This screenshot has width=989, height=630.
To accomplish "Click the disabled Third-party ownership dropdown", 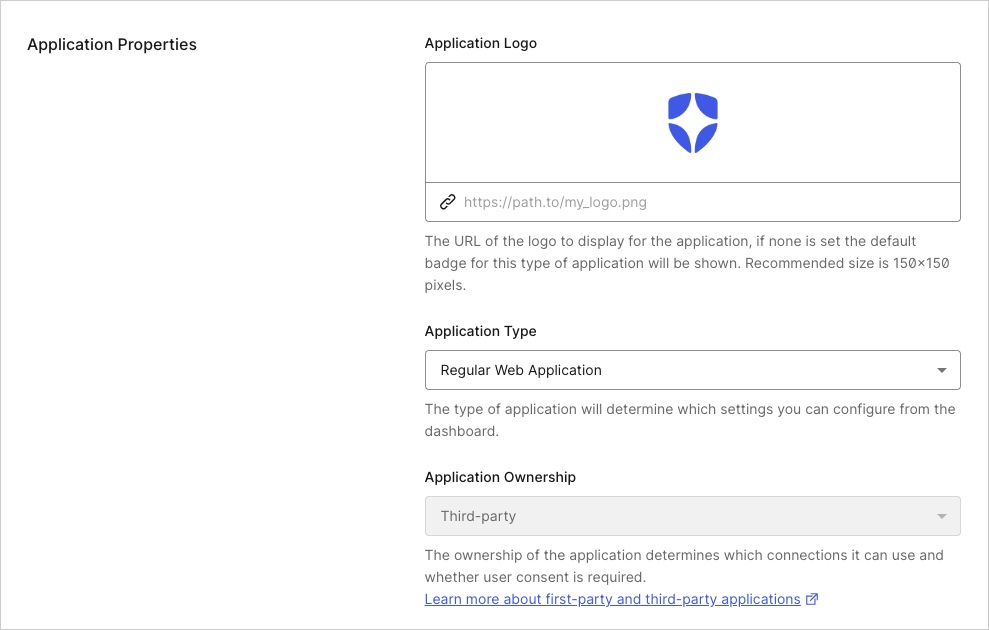I will click(680, 516).
